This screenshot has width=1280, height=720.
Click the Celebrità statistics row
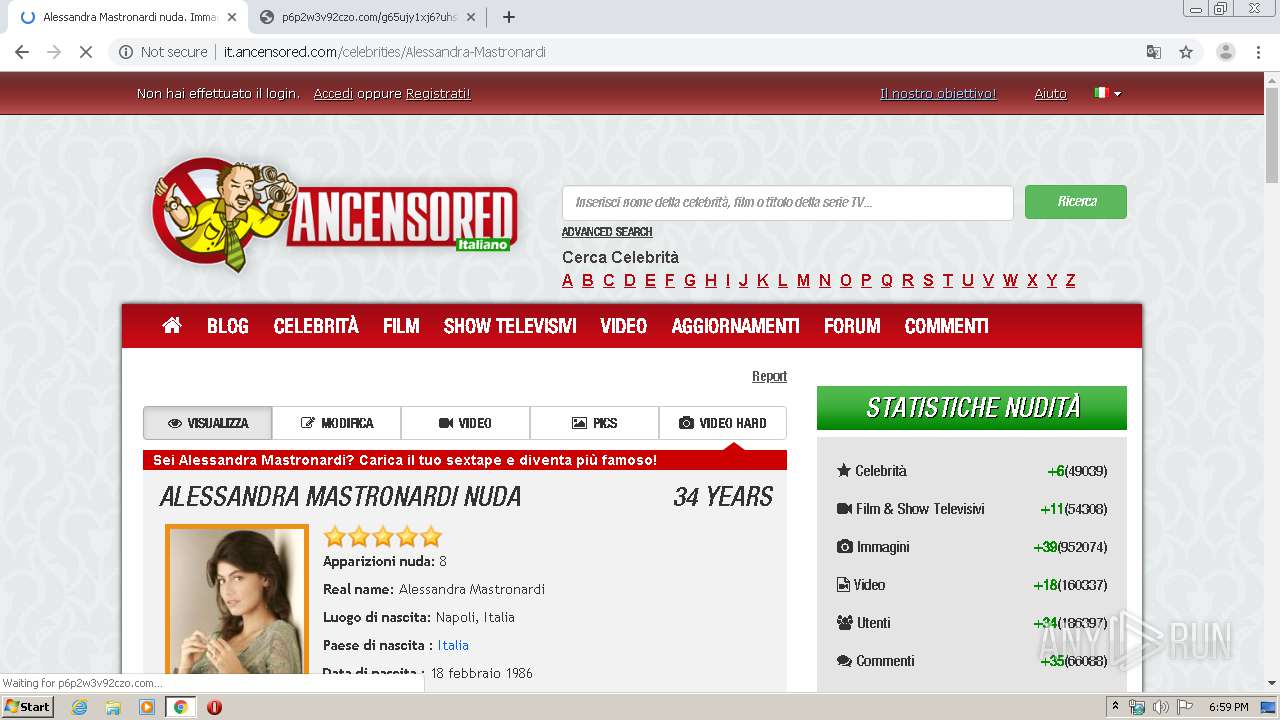coord(972,471)
